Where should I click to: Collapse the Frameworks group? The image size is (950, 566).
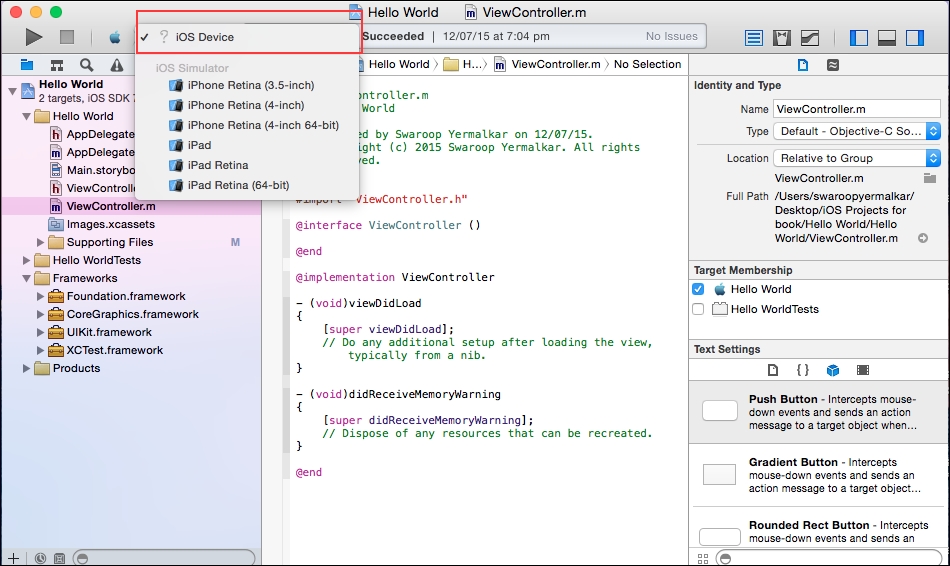point(26,278)
